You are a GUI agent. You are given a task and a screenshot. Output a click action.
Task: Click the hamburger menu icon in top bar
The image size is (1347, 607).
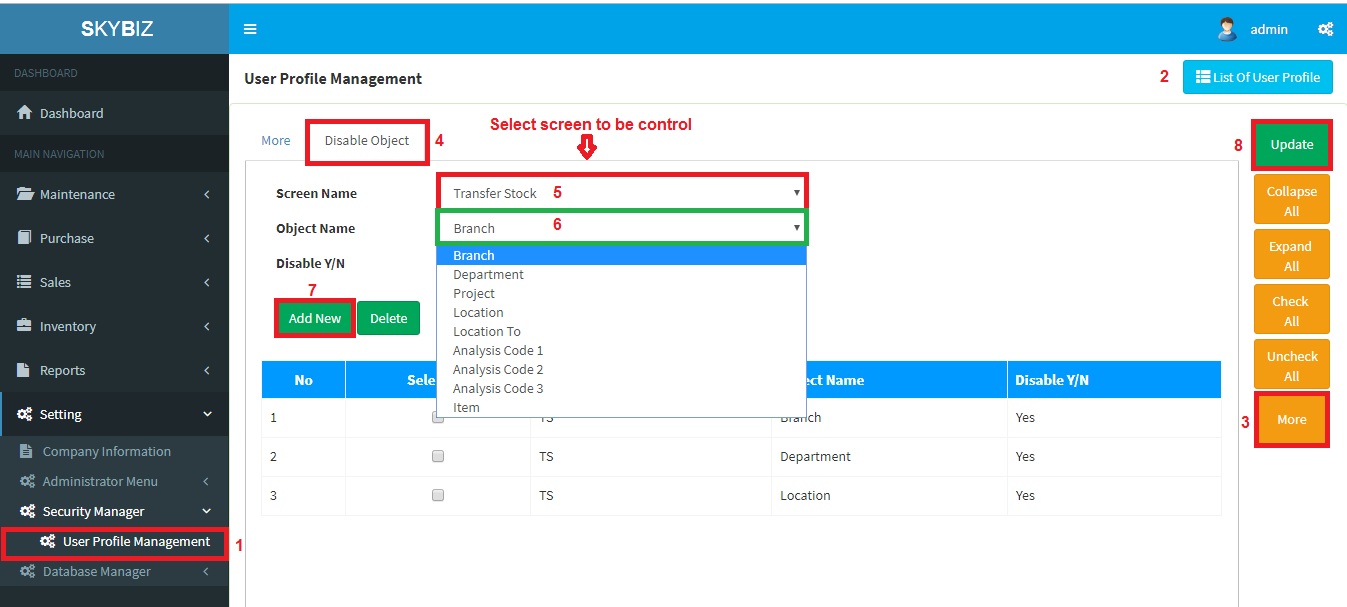250,29
